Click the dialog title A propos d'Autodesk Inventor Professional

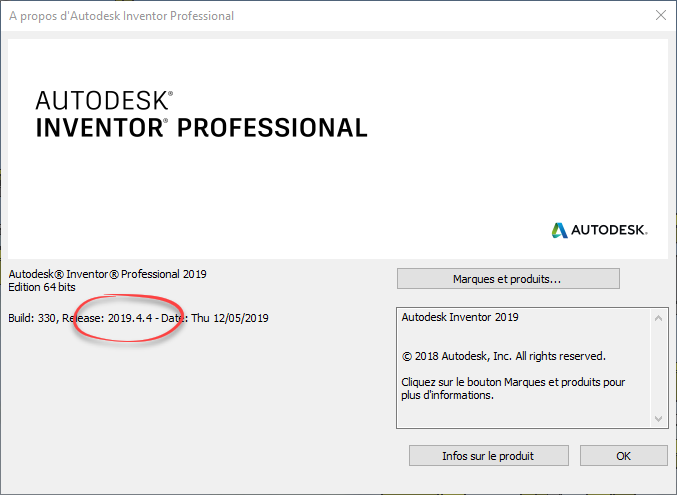[121, 16]
